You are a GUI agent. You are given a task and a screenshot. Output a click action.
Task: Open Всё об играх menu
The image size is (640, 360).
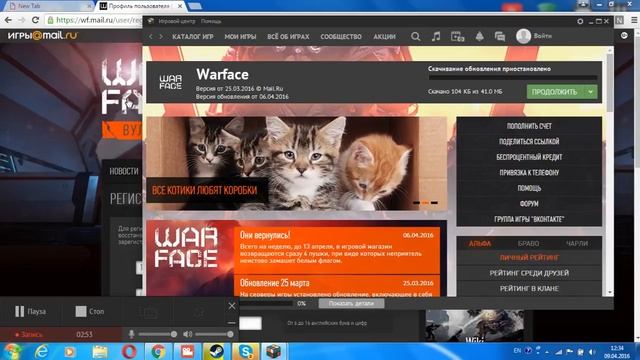coord(288,37)
